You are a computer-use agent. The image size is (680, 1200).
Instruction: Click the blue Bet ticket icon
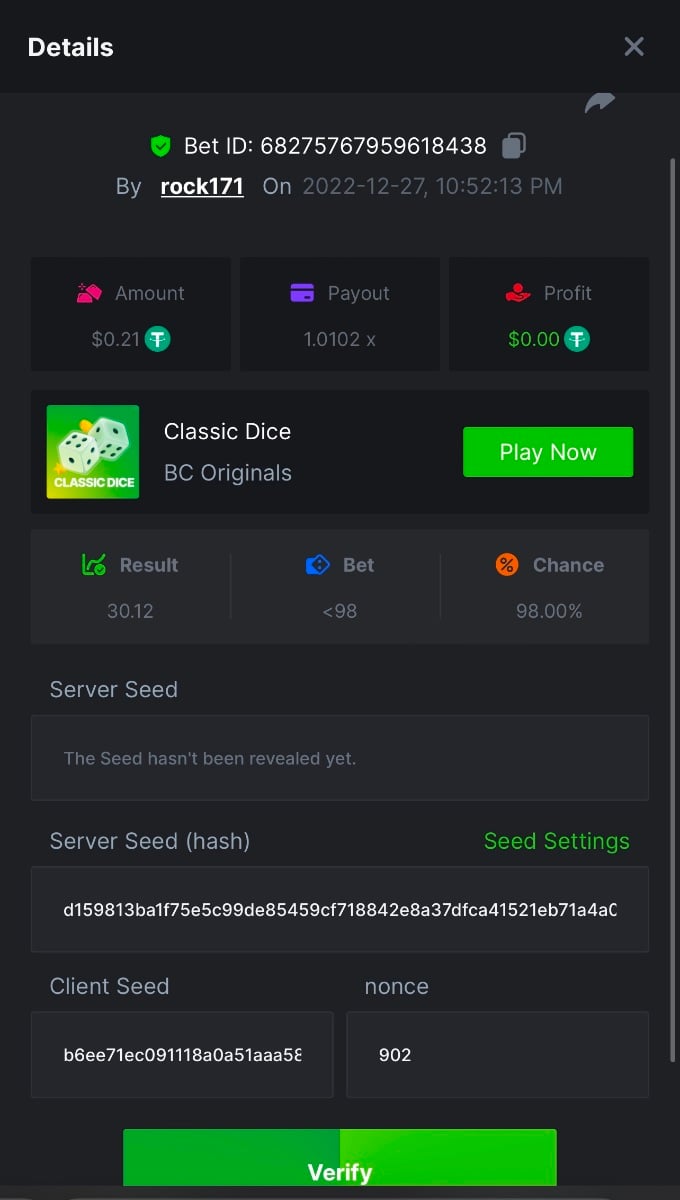(317, 565)
